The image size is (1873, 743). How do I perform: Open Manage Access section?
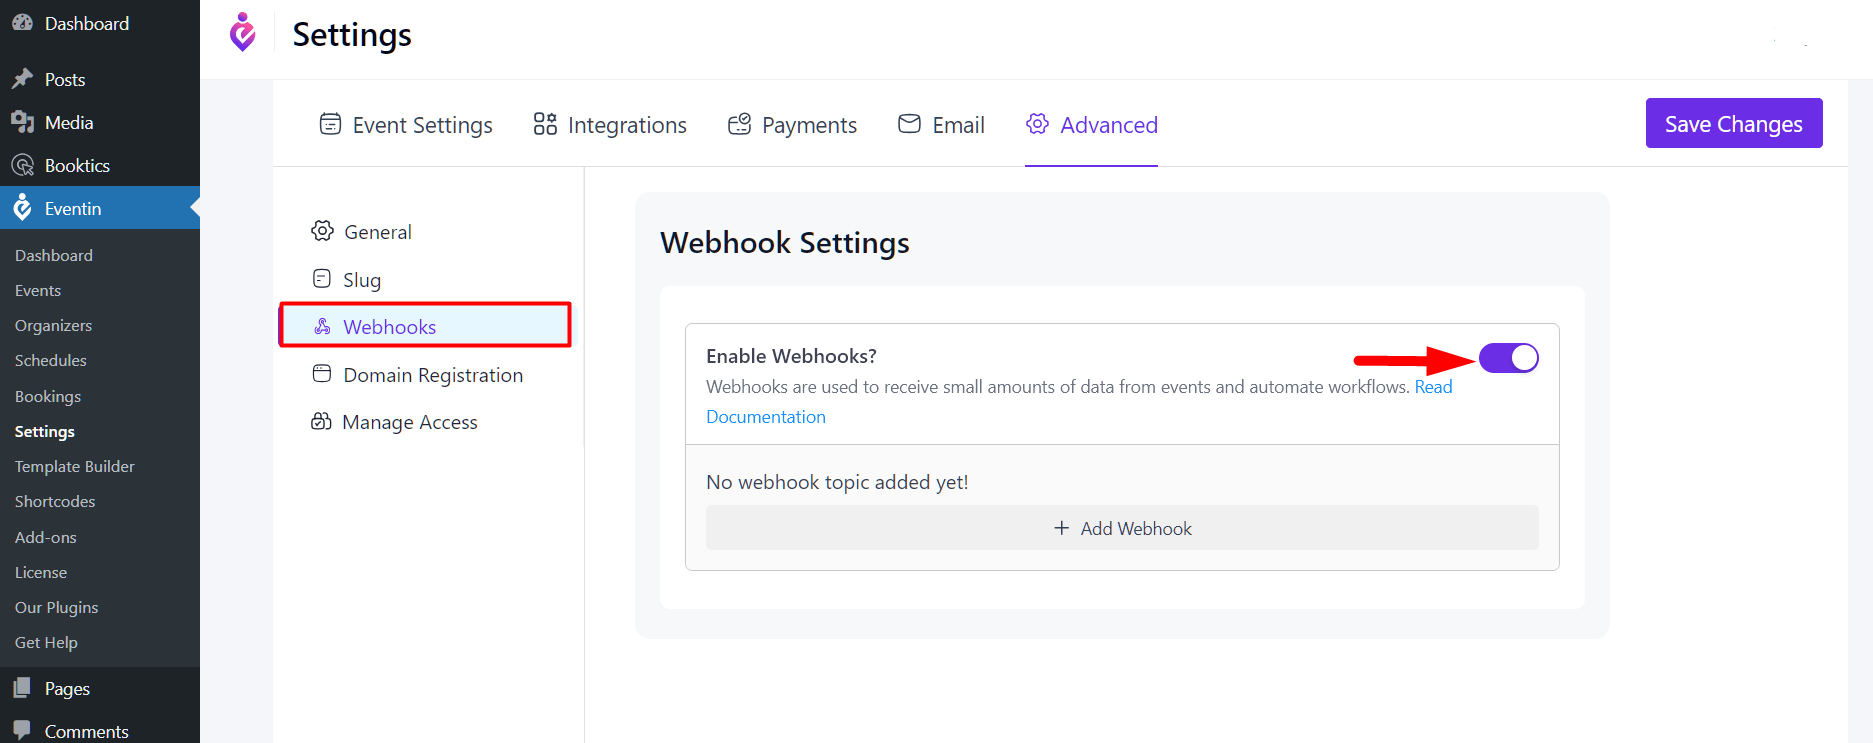click(394, 422)
